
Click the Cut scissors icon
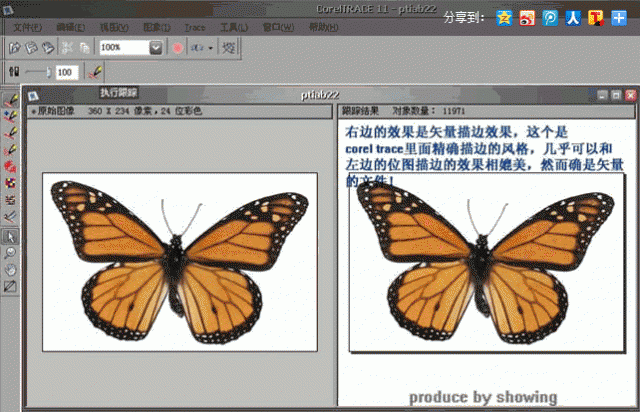68,47
